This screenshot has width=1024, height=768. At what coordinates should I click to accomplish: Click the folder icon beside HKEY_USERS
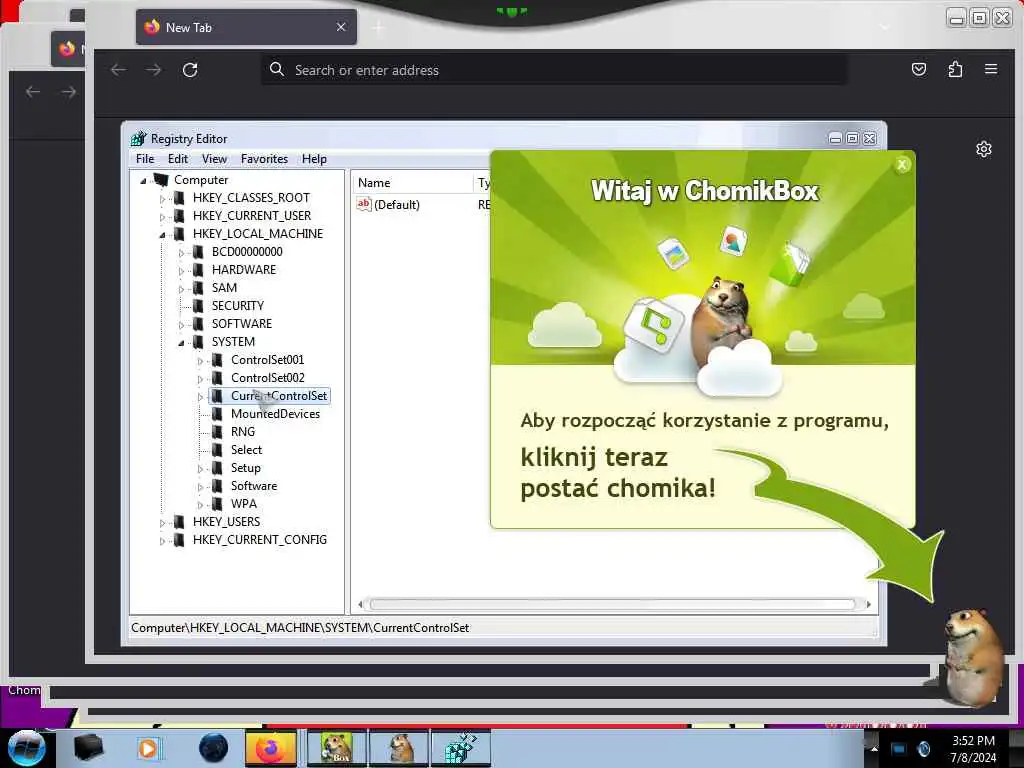180,522
